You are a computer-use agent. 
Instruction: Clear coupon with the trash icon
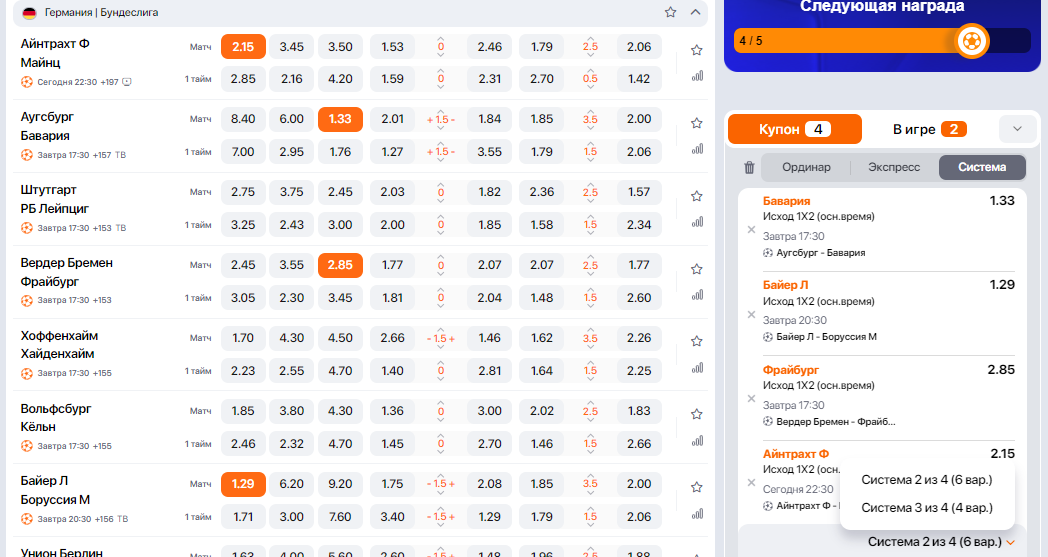click(x=749, y=167)
